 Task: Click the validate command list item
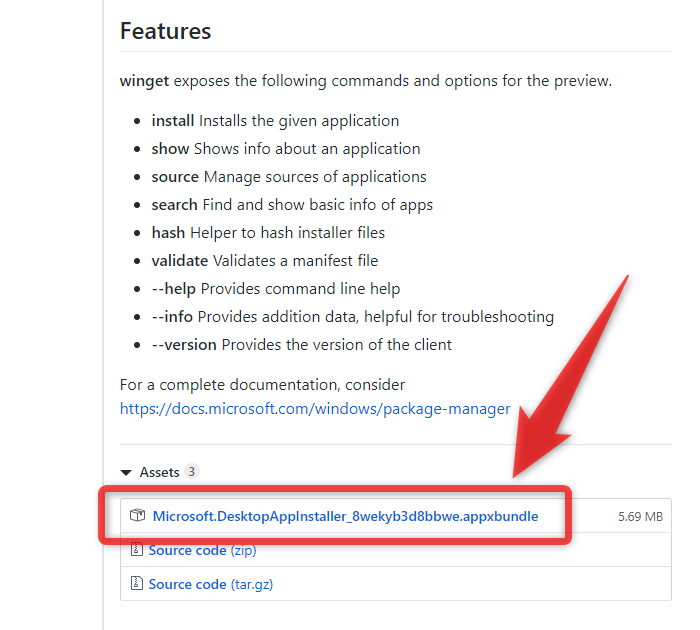265,261
